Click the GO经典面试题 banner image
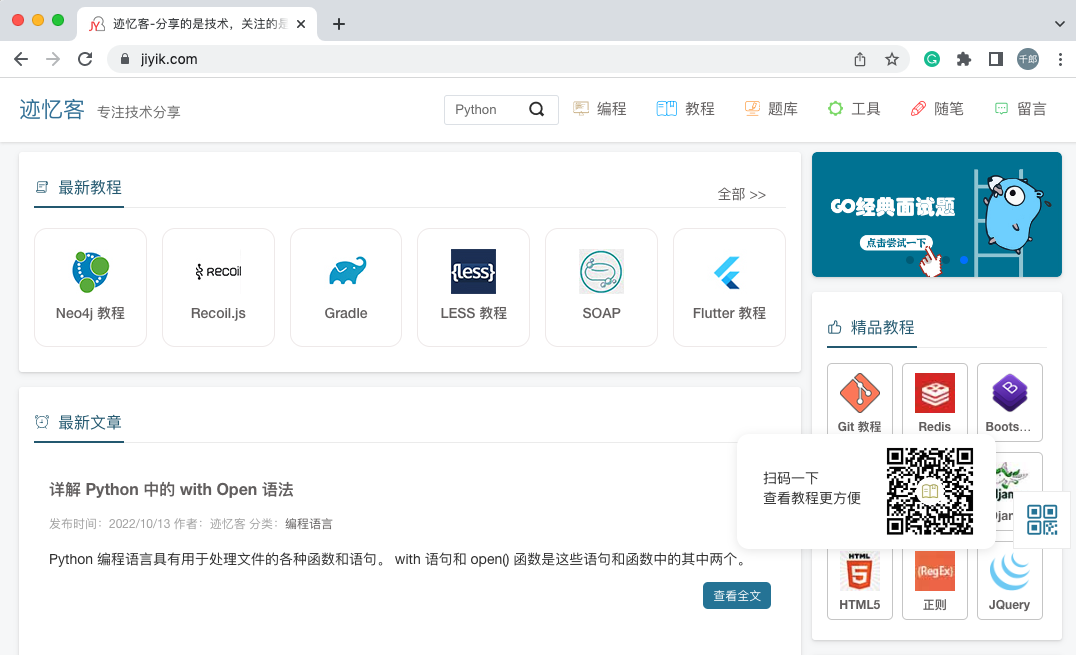The image size is (1076, 655). click(937, 214)
